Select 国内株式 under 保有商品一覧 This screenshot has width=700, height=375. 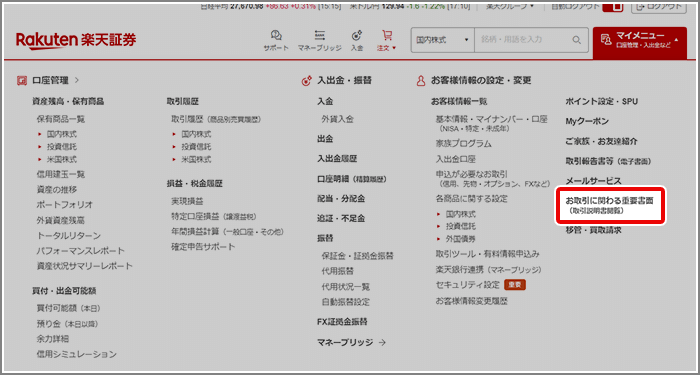(62, 134)
